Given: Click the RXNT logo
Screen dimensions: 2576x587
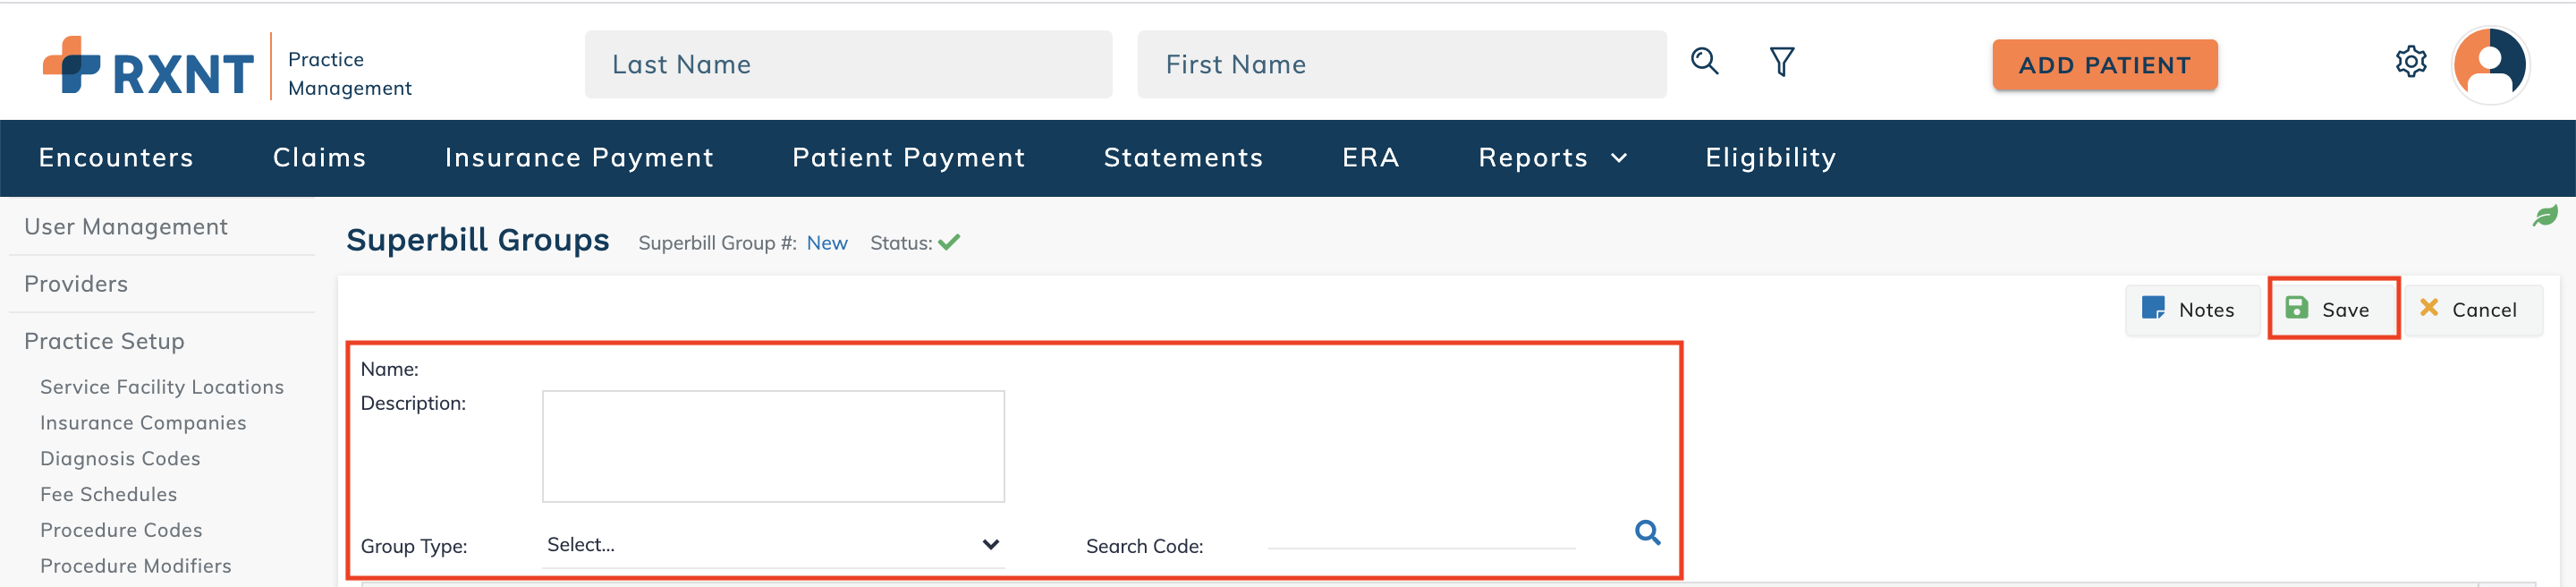Looking at the screenshot, I should click(x=148, y=66).
